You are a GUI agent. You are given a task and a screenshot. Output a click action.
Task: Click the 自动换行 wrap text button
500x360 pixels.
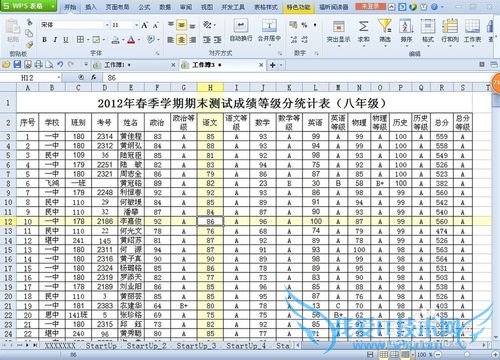pos(241,31)
